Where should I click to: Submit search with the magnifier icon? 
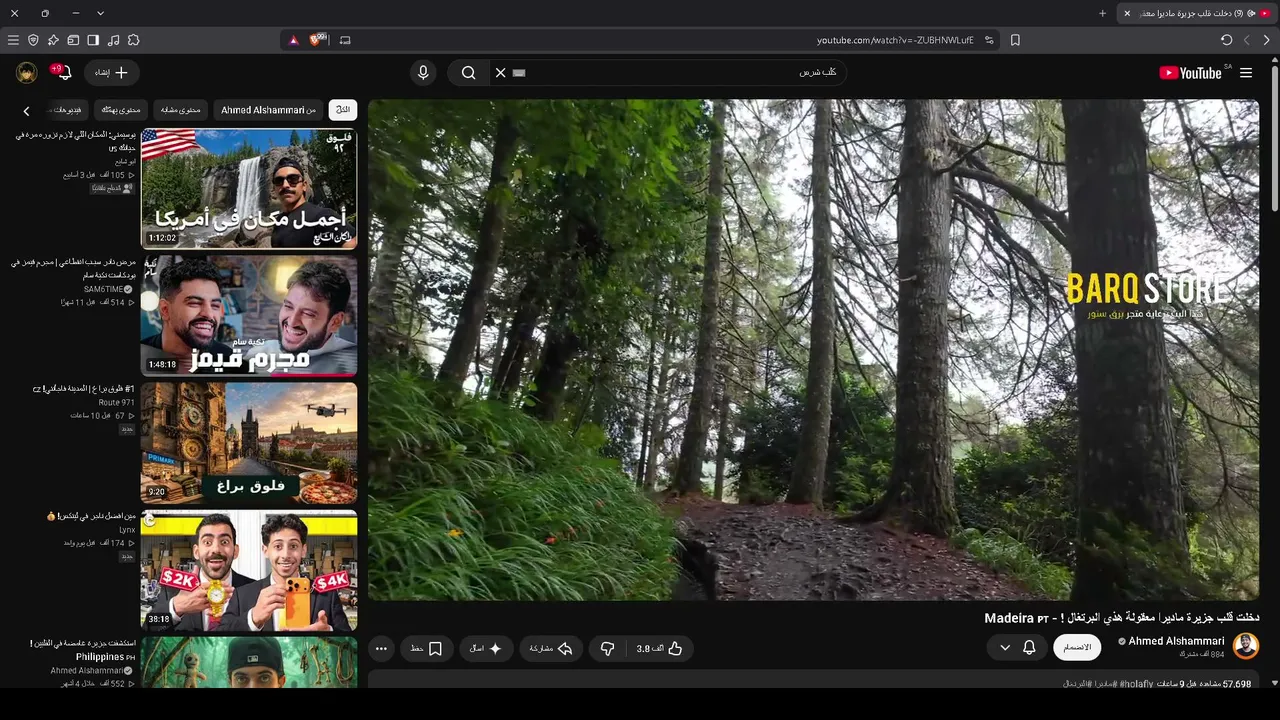click(x=468, y=73)
